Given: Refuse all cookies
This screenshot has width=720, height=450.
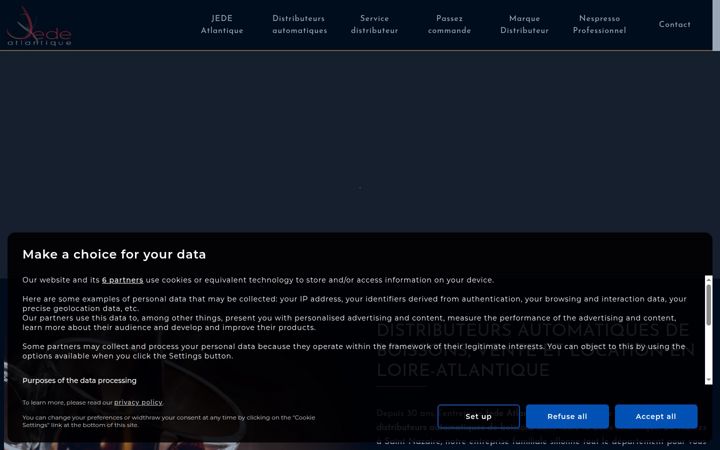Looking at the screenshot, I should point(567,416).
